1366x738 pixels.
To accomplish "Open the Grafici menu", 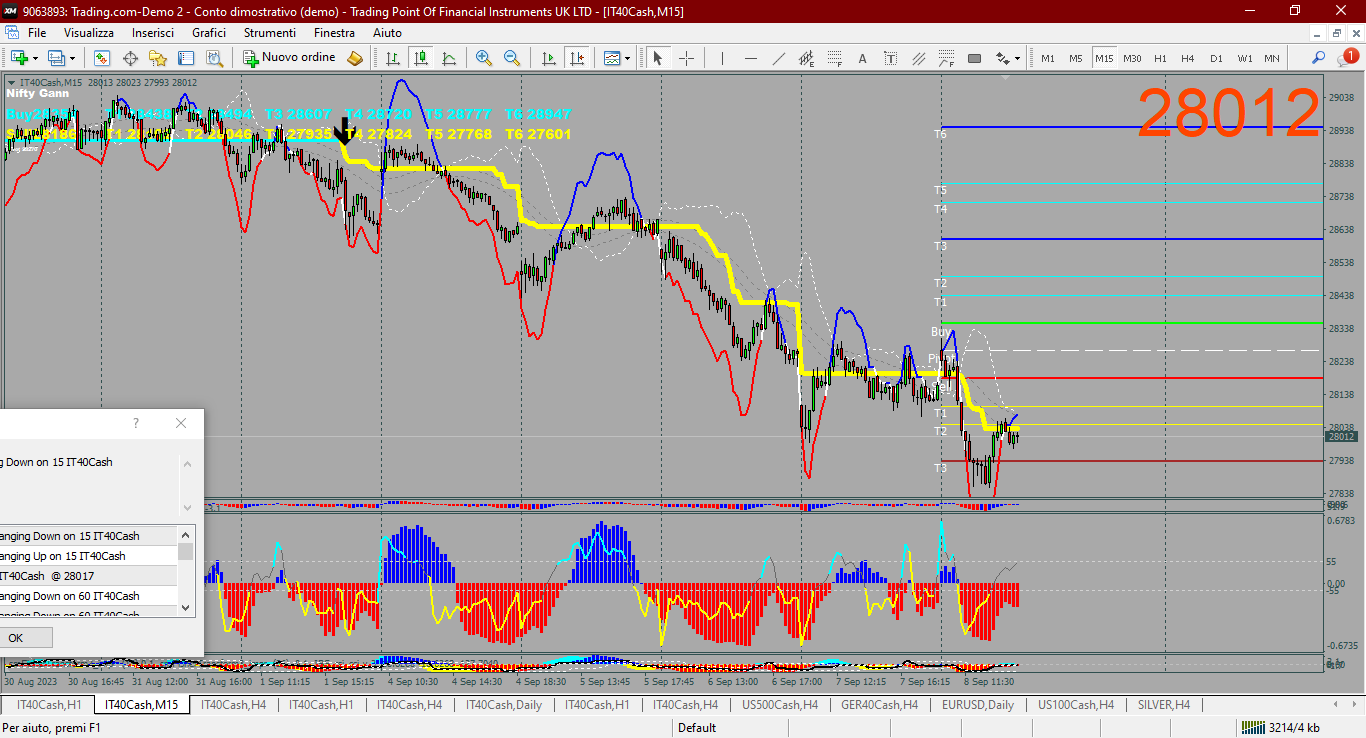I will click(x=209, y=33).
